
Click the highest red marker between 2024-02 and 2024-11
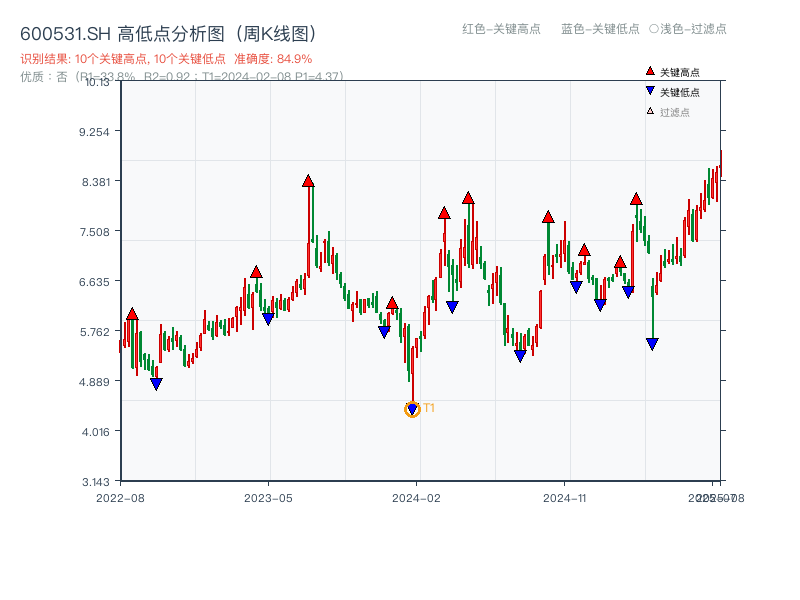click(468, 198)
